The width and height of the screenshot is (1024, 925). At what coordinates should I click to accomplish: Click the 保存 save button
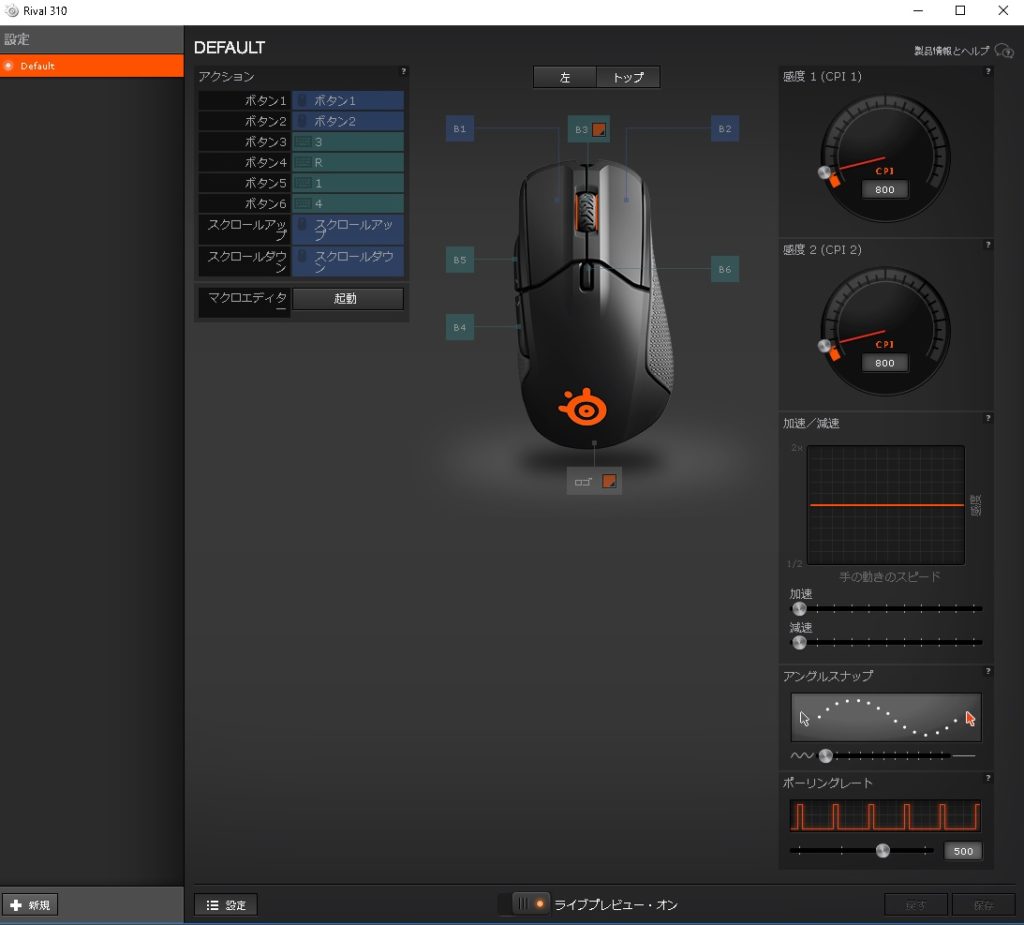point(984,905)
